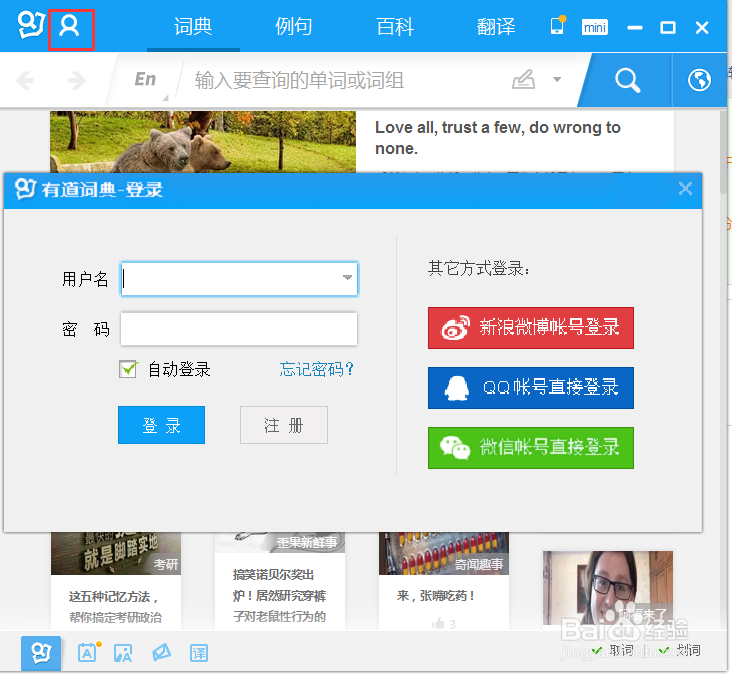732x678 pixels.
Task: Go forward with the right arrow
Action: [x=77, y=80]
